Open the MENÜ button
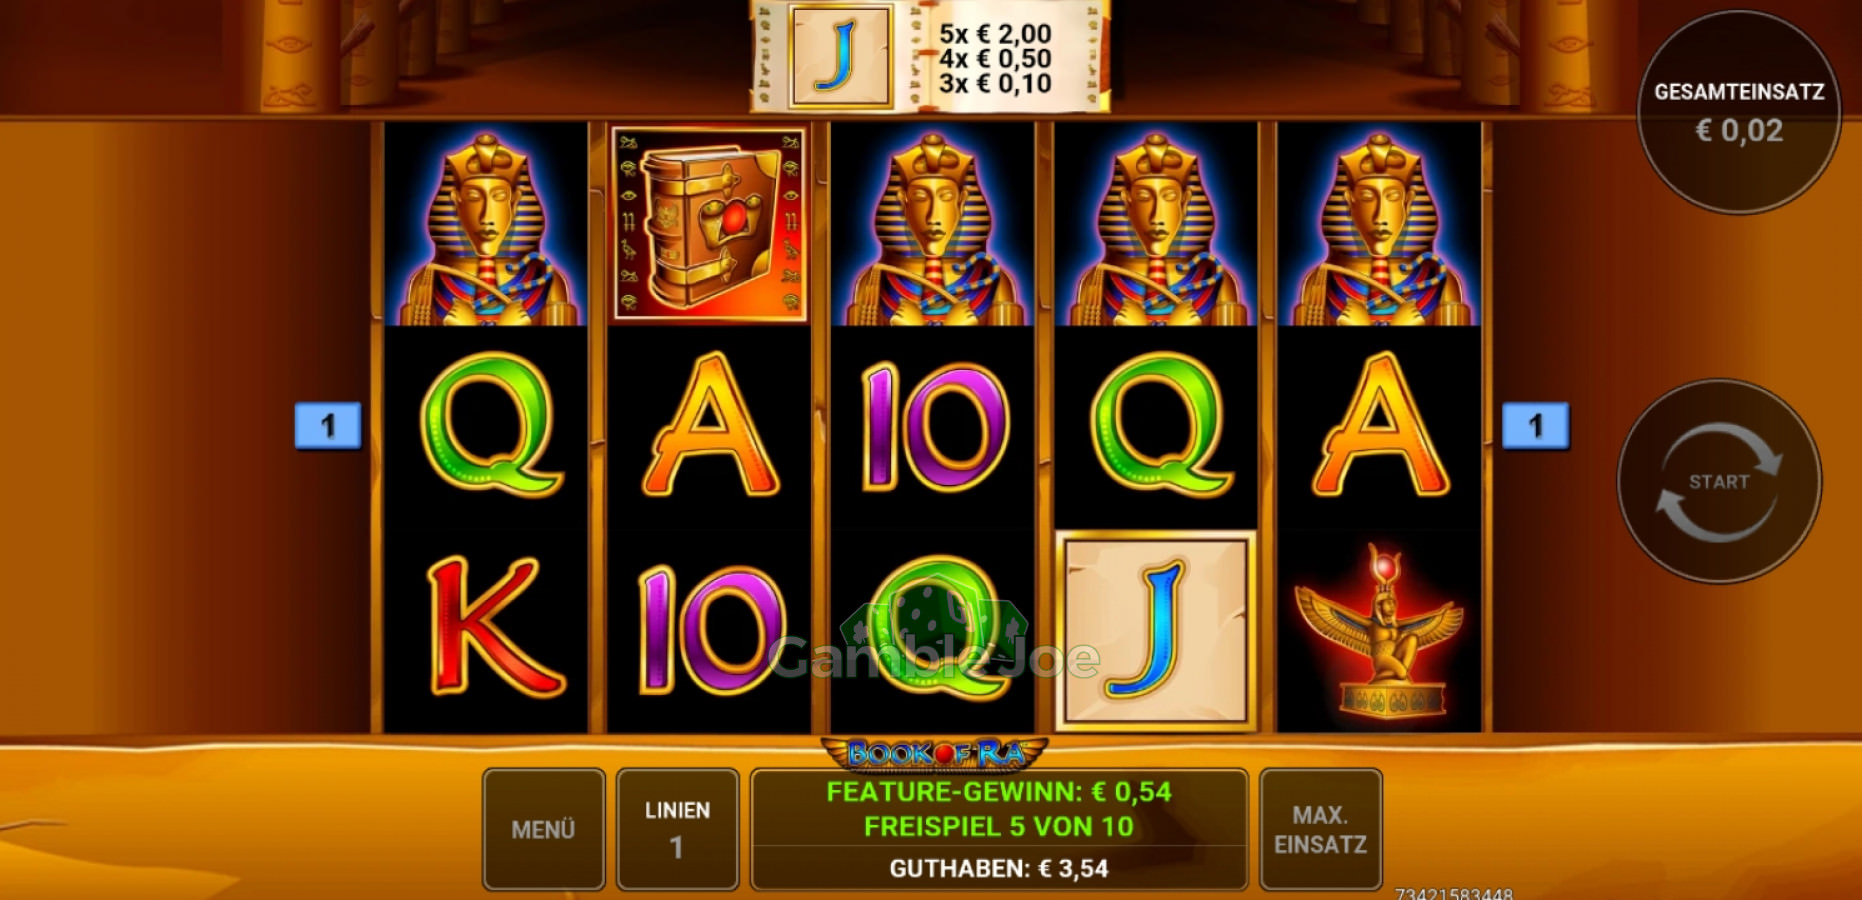 [544, 829]
